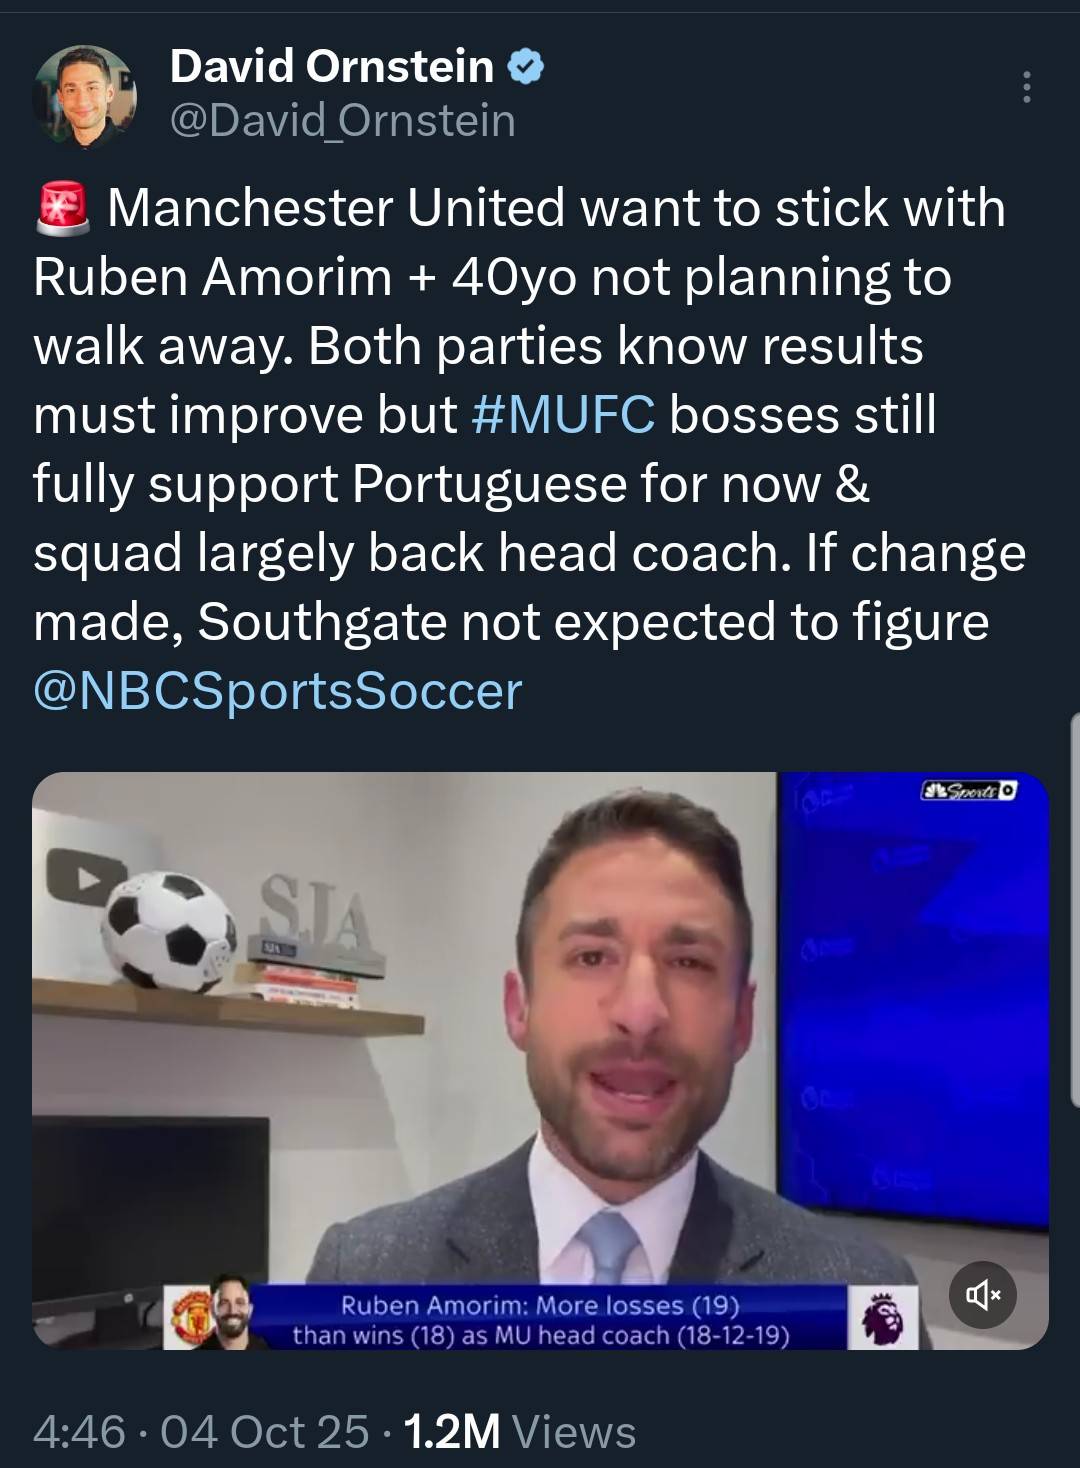
Task: Open David Ornstein's profile picture
Action: pos(85,96)
